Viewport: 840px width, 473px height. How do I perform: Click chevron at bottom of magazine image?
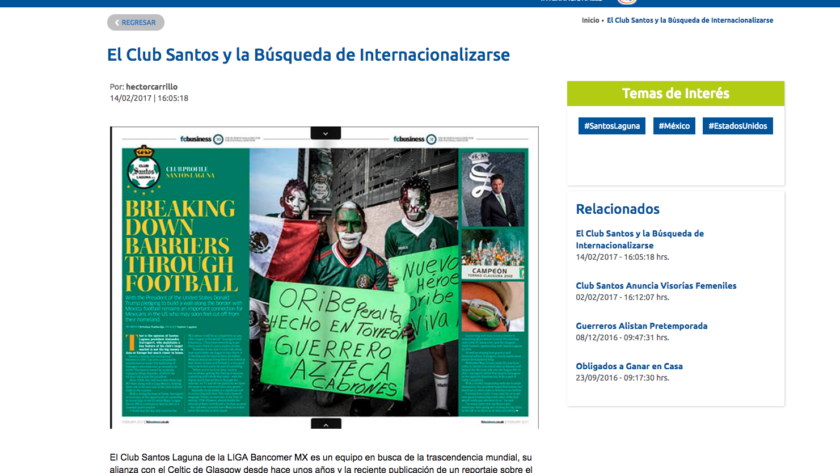[x=325, y=424]
